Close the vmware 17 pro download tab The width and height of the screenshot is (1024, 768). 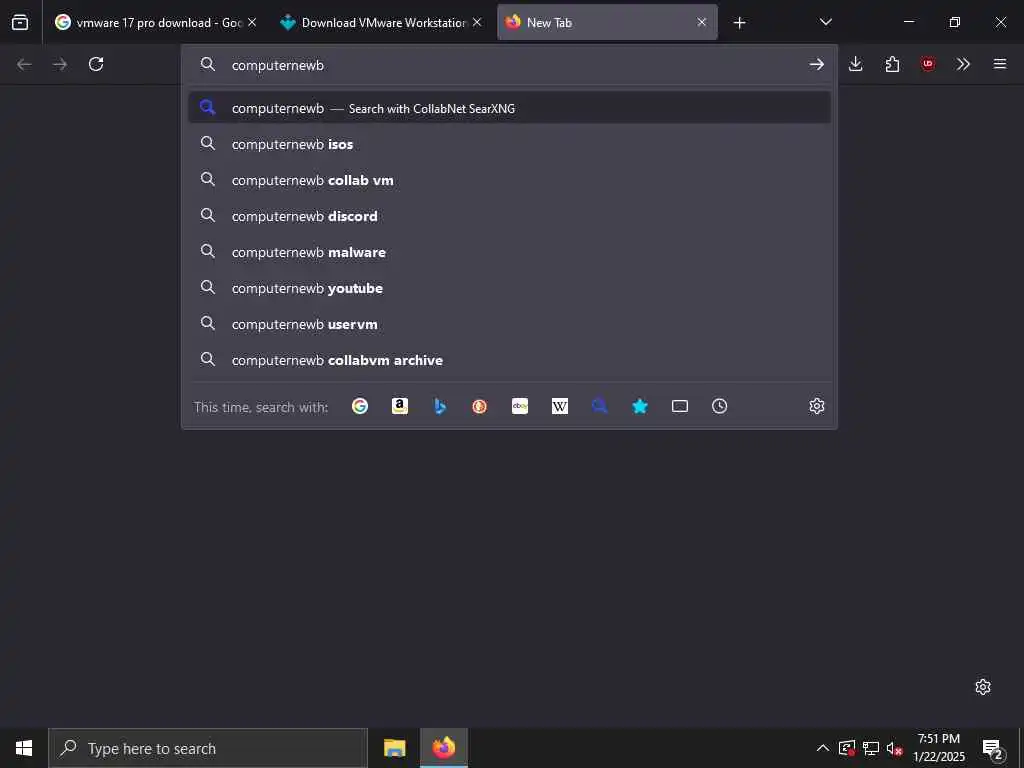coord(252,22)
